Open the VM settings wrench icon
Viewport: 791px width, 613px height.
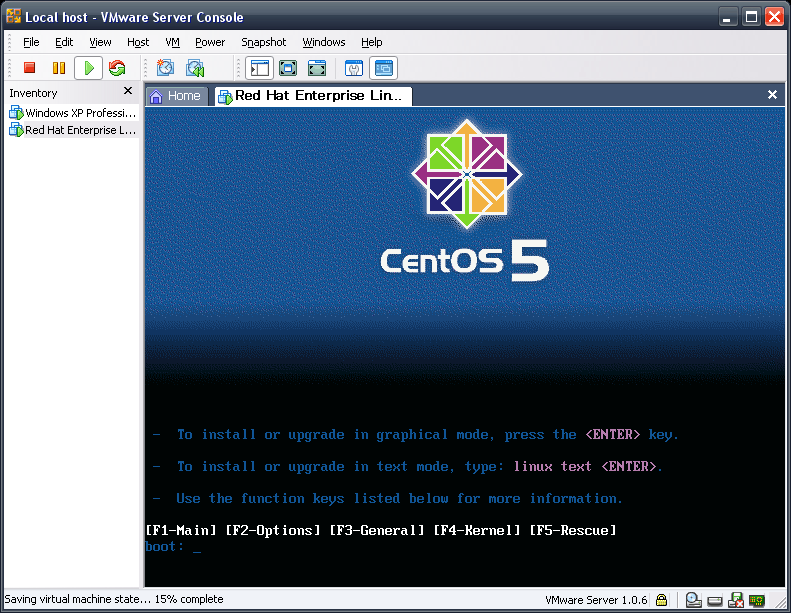coord(354,68)
